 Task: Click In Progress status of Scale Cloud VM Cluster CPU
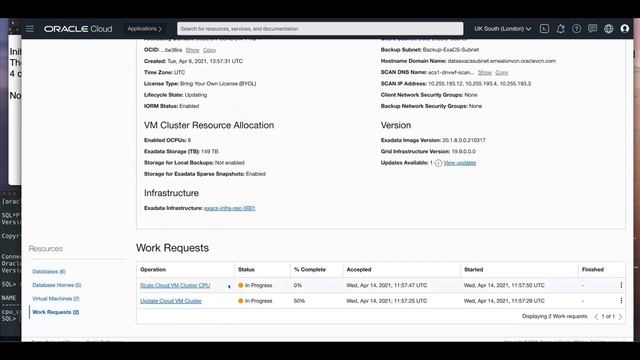255,285
